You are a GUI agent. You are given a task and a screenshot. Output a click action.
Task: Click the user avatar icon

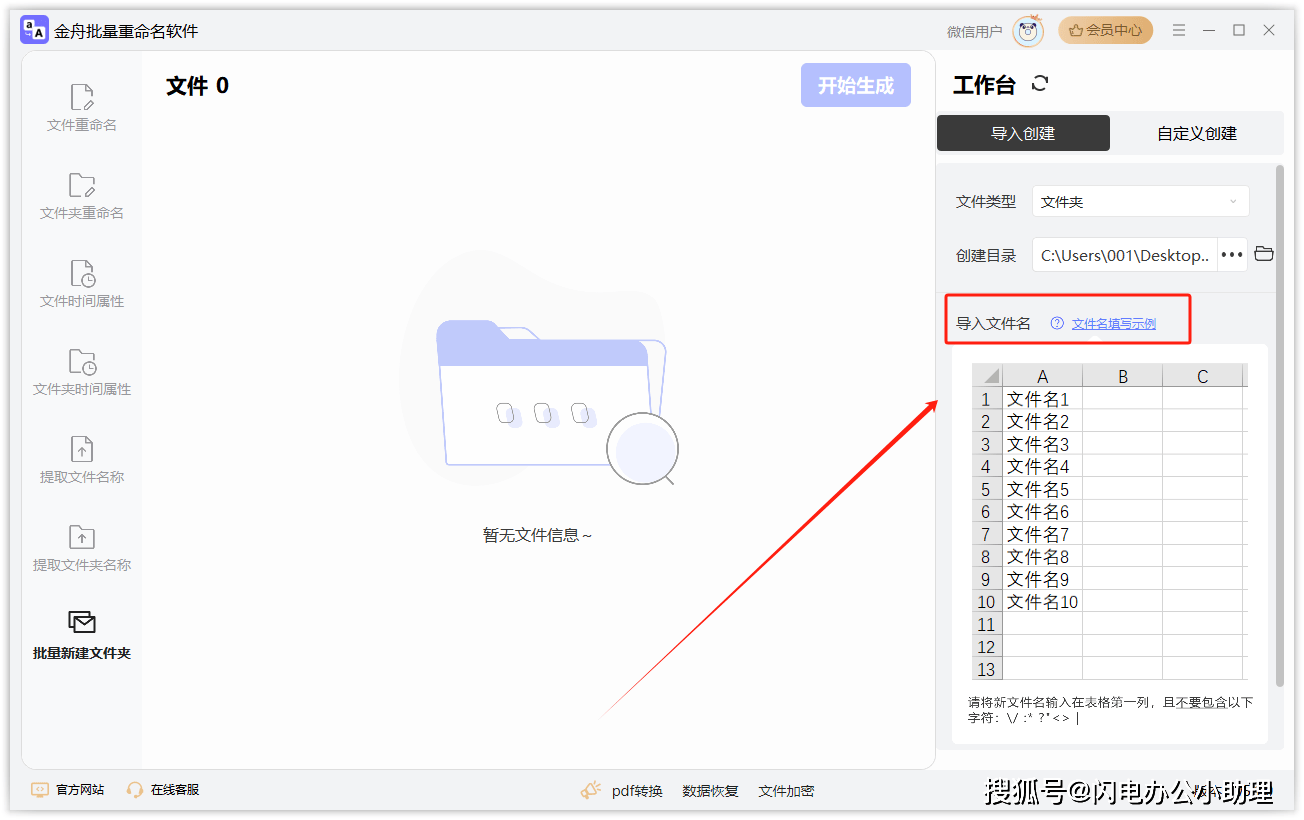point(1028,31)
